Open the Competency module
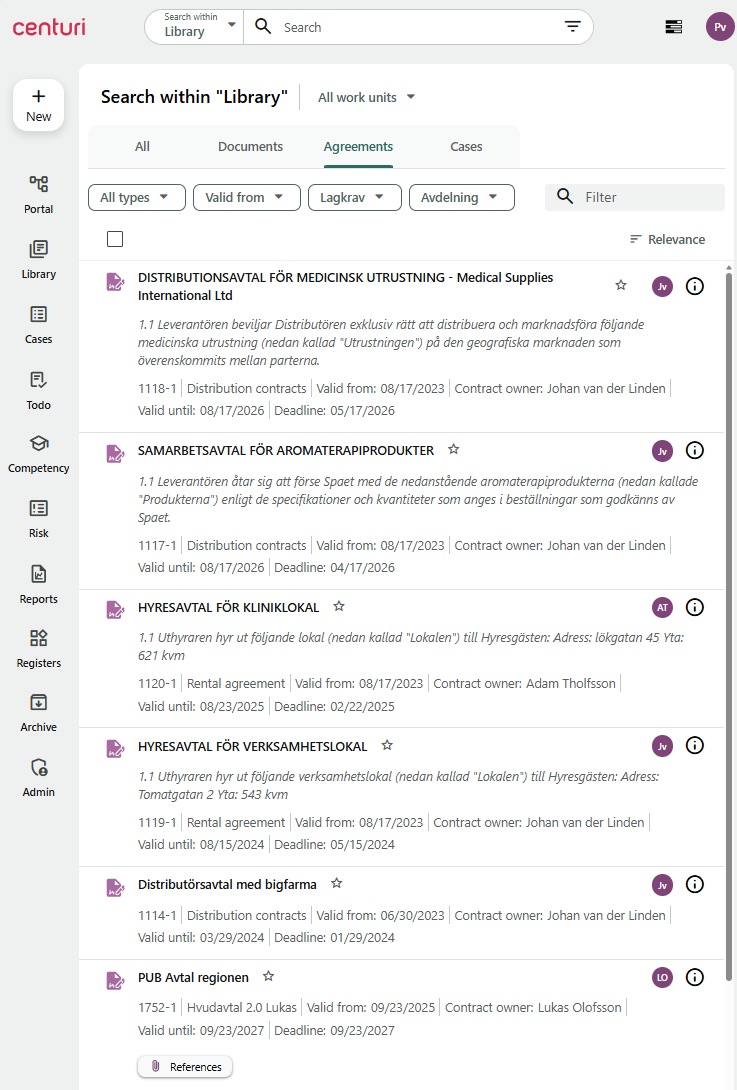This screenshot has width=737, height=1090. click(38, 455)
